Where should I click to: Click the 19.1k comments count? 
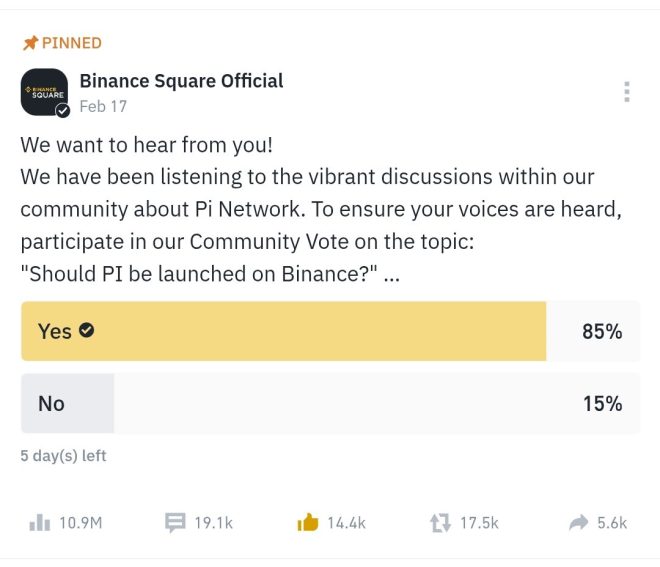point(213,522)
